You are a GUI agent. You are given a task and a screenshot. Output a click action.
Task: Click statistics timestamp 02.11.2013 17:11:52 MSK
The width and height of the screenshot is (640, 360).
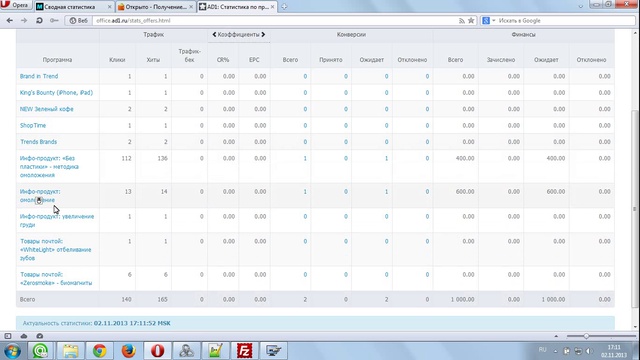pyautogui.click(x=132, y=323)
